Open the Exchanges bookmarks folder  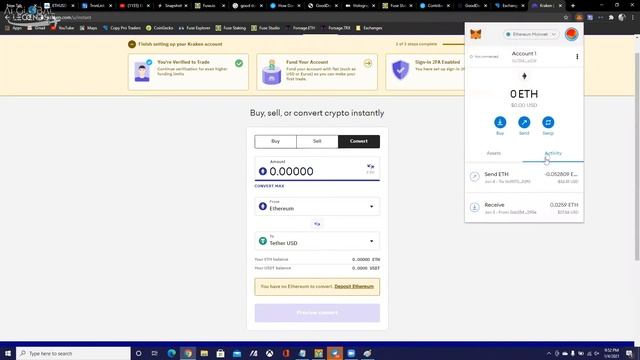pyautogui.click(x=369, y=28)
